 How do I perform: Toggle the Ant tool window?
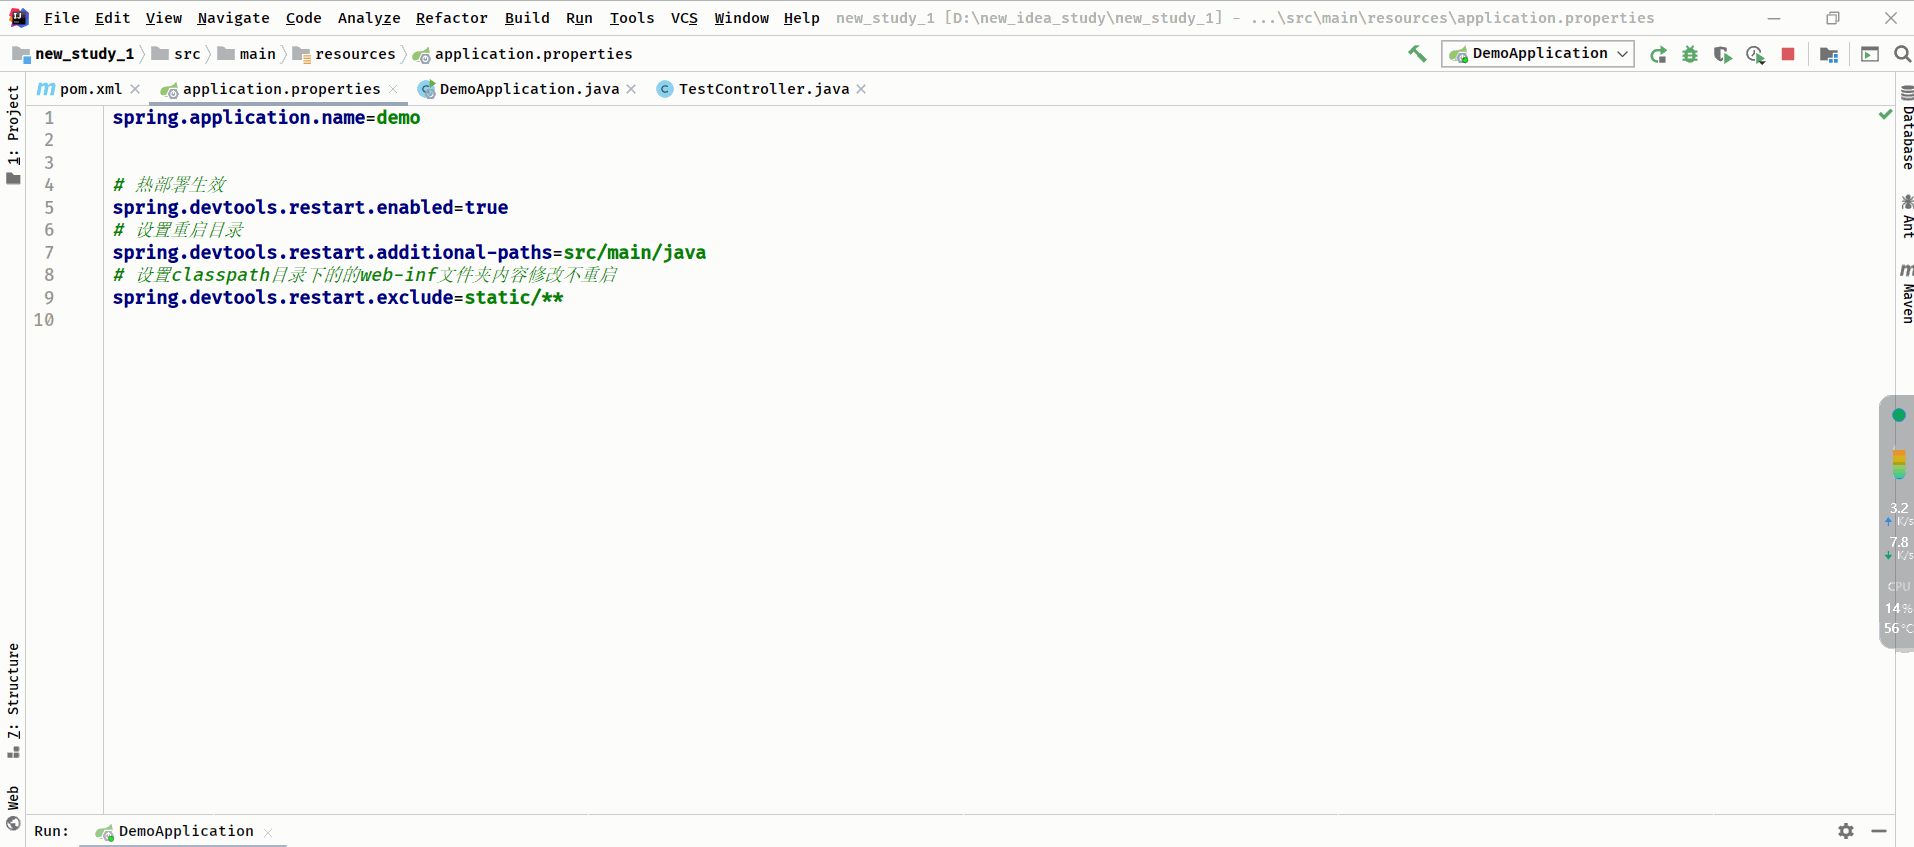click(x=1906, y=216)
